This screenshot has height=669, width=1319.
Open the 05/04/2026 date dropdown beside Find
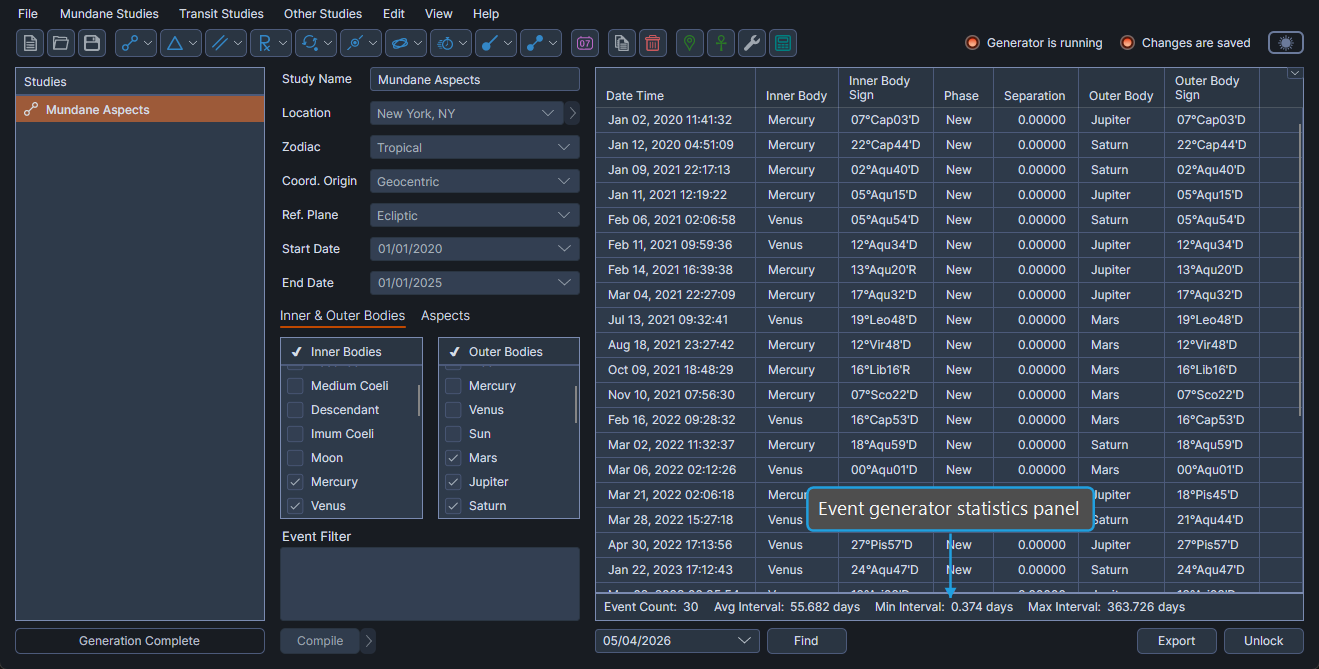pyautogui.click(x=677, y=641)
